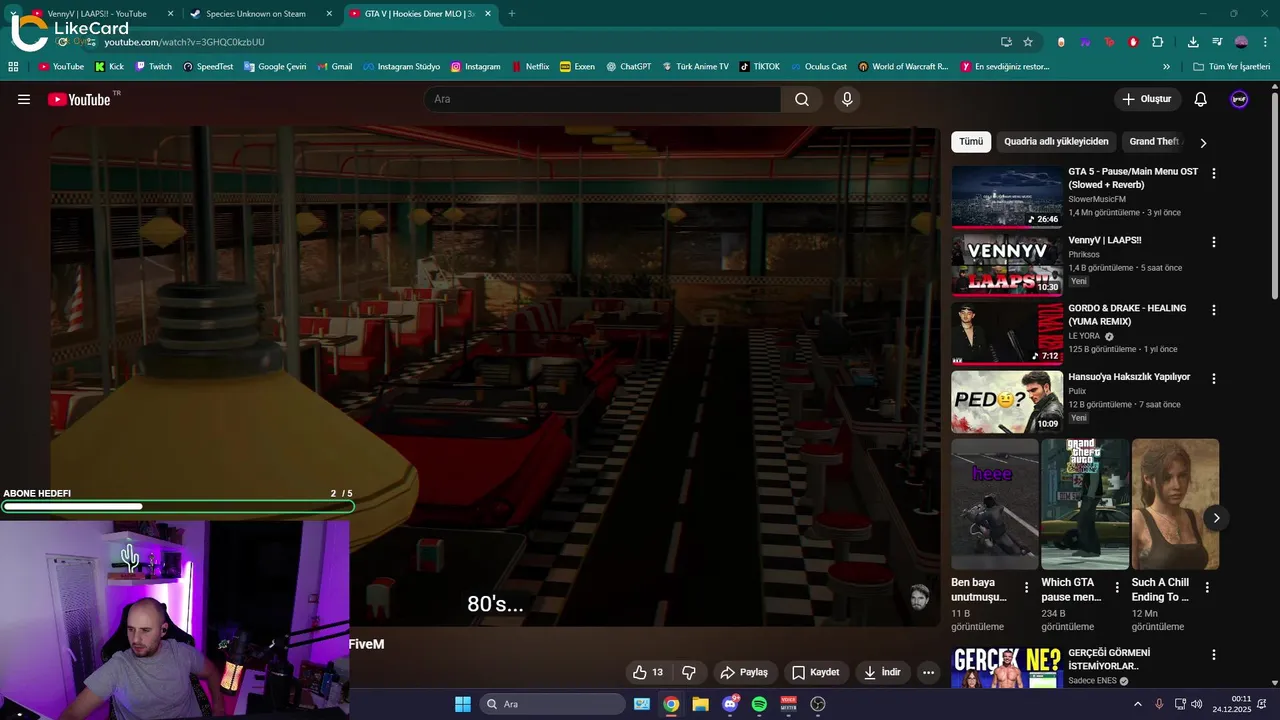The image size is (1280, 720).
Task: Show next shorts with carousel arrow
Action: pos(1216,517)
